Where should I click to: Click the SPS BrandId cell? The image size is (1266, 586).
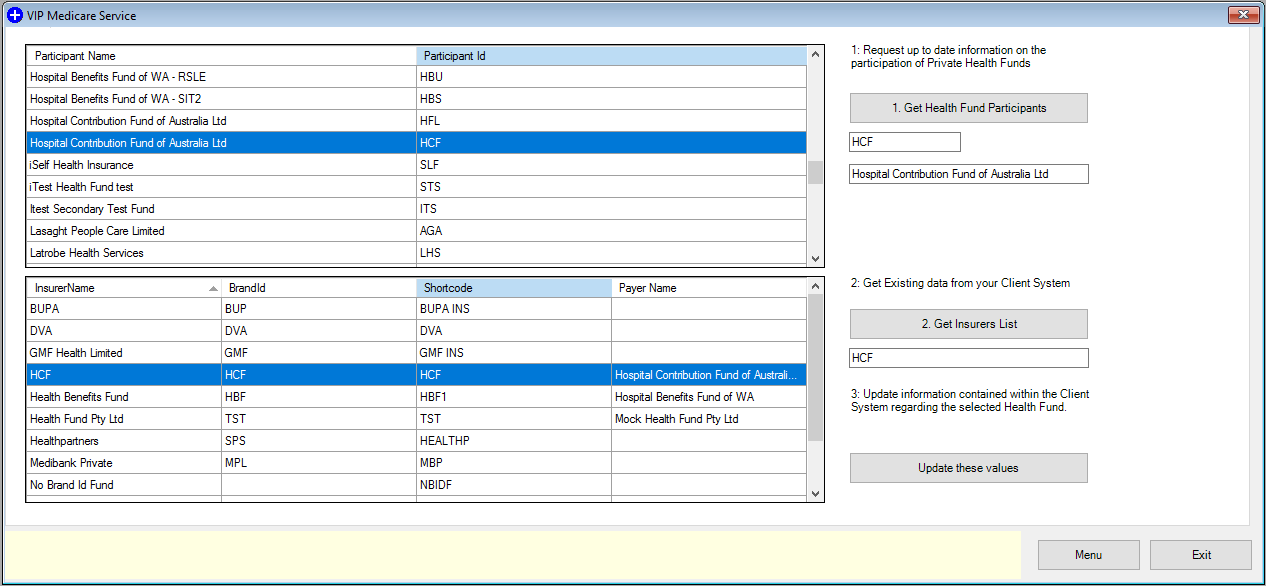click(x=318, y=441)
